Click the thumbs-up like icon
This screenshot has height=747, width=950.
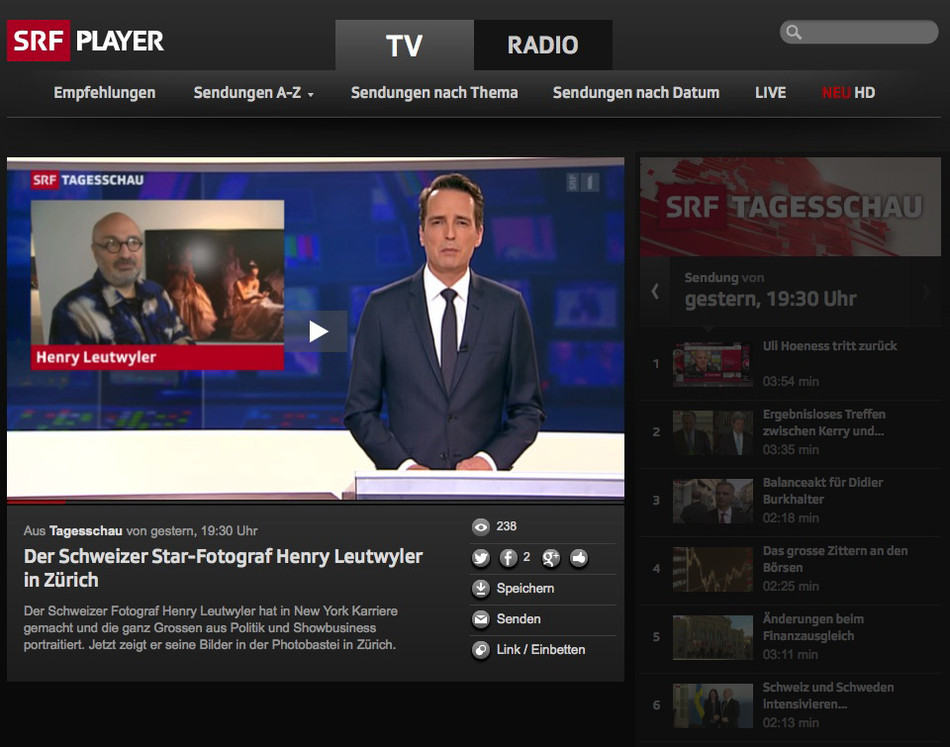[x=579, y=558]
